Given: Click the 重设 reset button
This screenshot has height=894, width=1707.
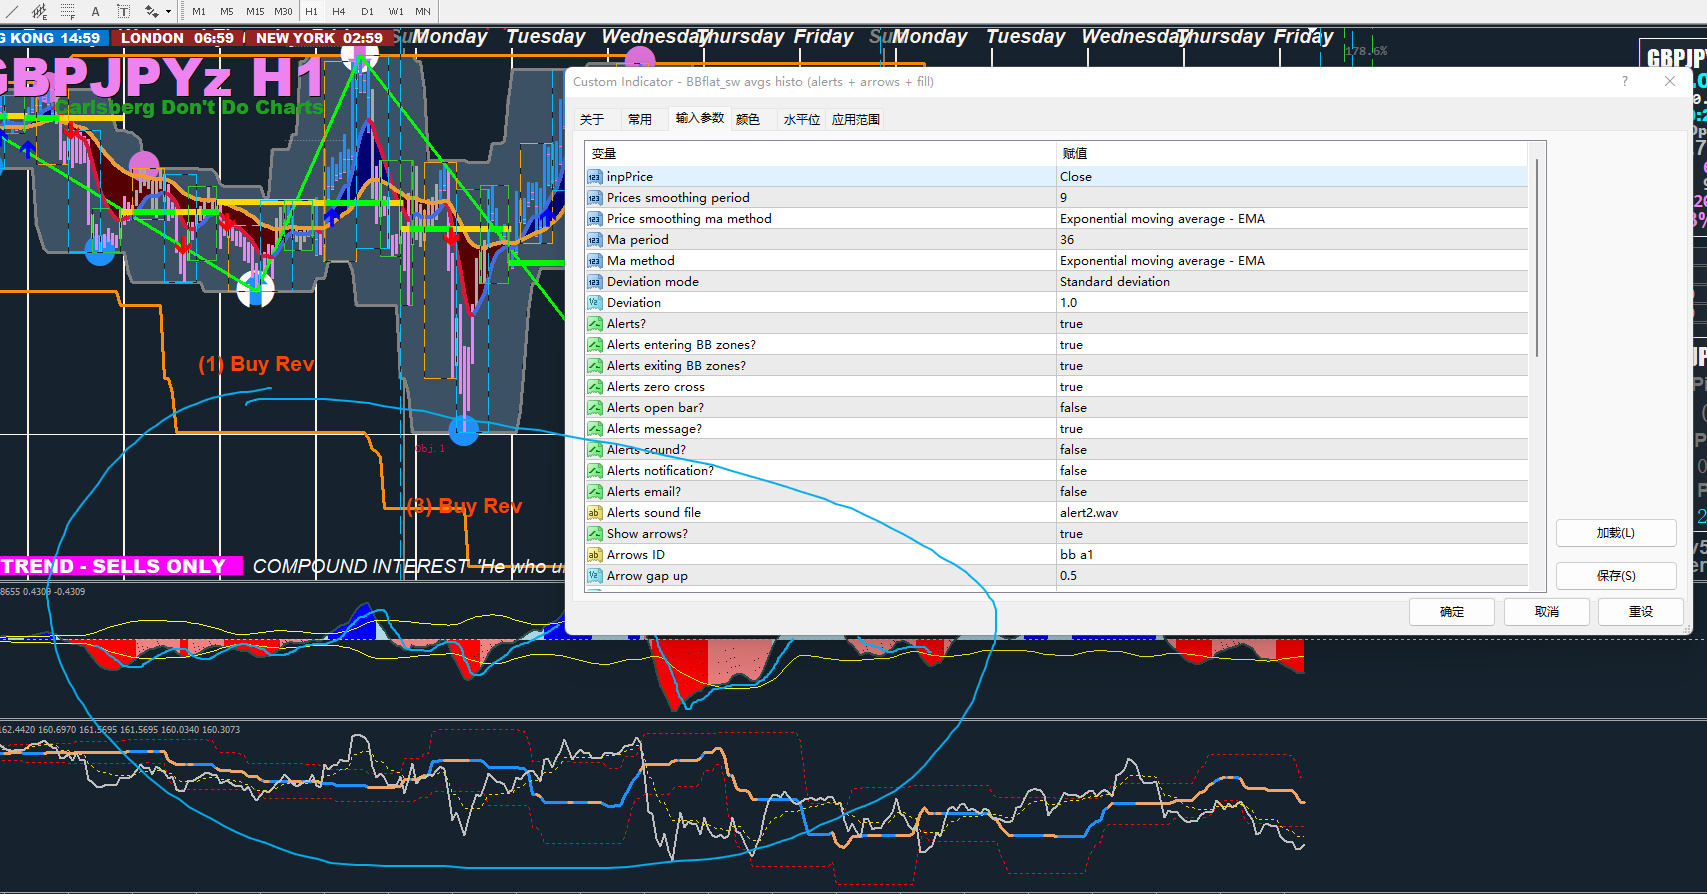Looking at the screenshot, I should 1640,612.
